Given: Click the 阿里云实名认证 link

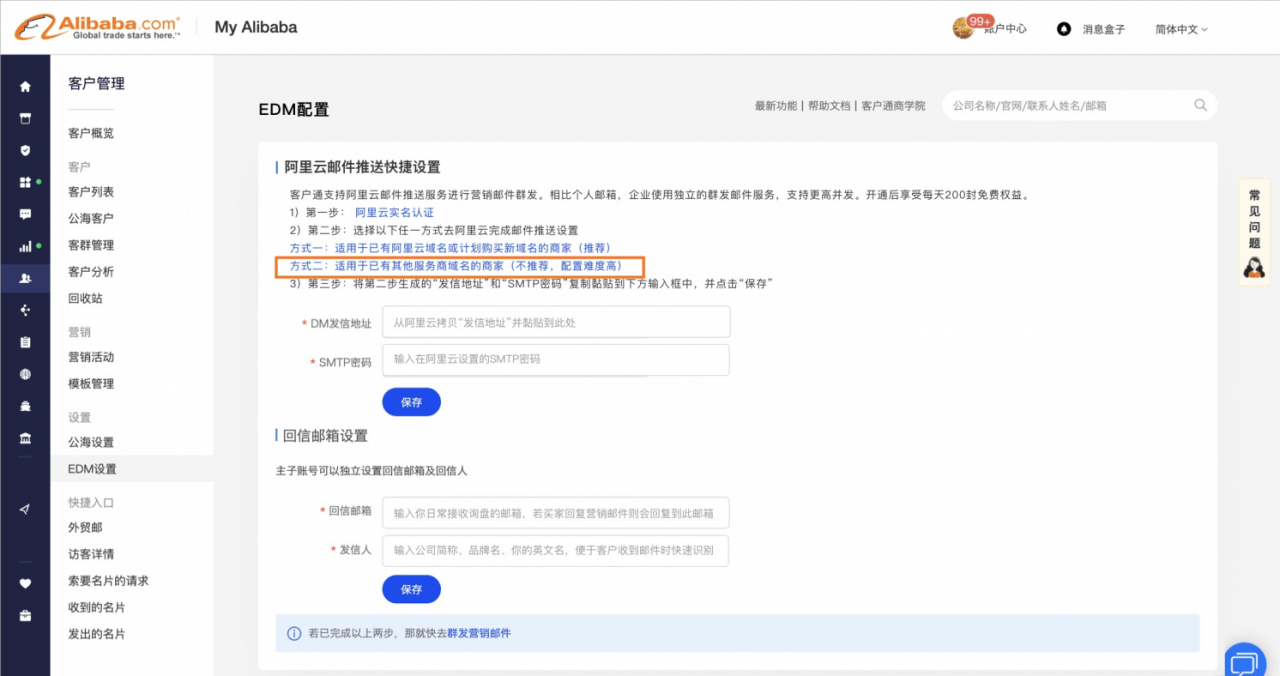Looking at the screenshot, I should (x=394, y=213).
